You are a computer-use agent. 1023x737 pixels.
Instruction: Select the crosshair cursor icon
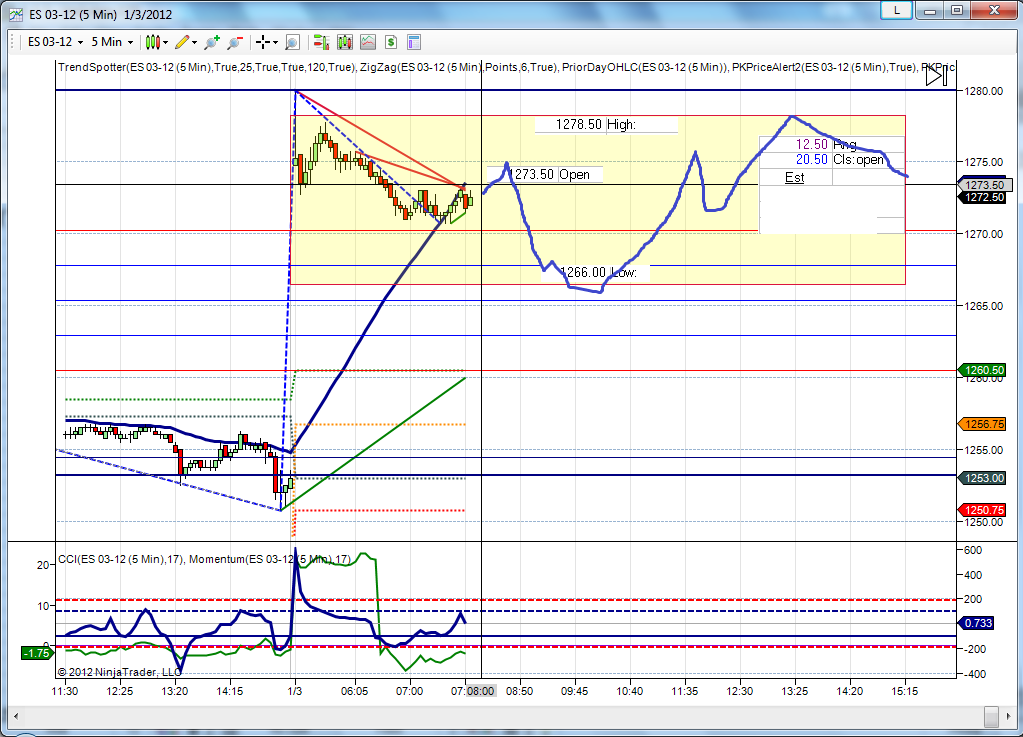(x=263, y=42)
